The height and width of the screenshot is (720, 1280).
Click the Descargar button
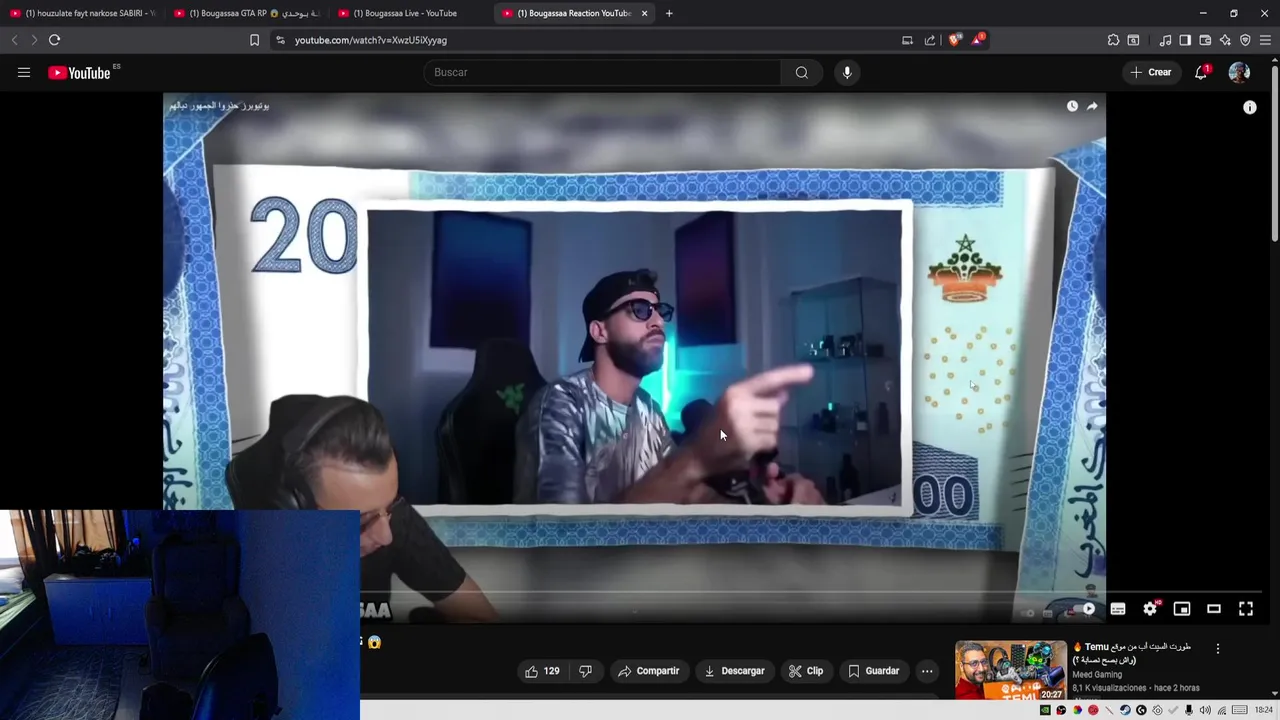(734, 671)
